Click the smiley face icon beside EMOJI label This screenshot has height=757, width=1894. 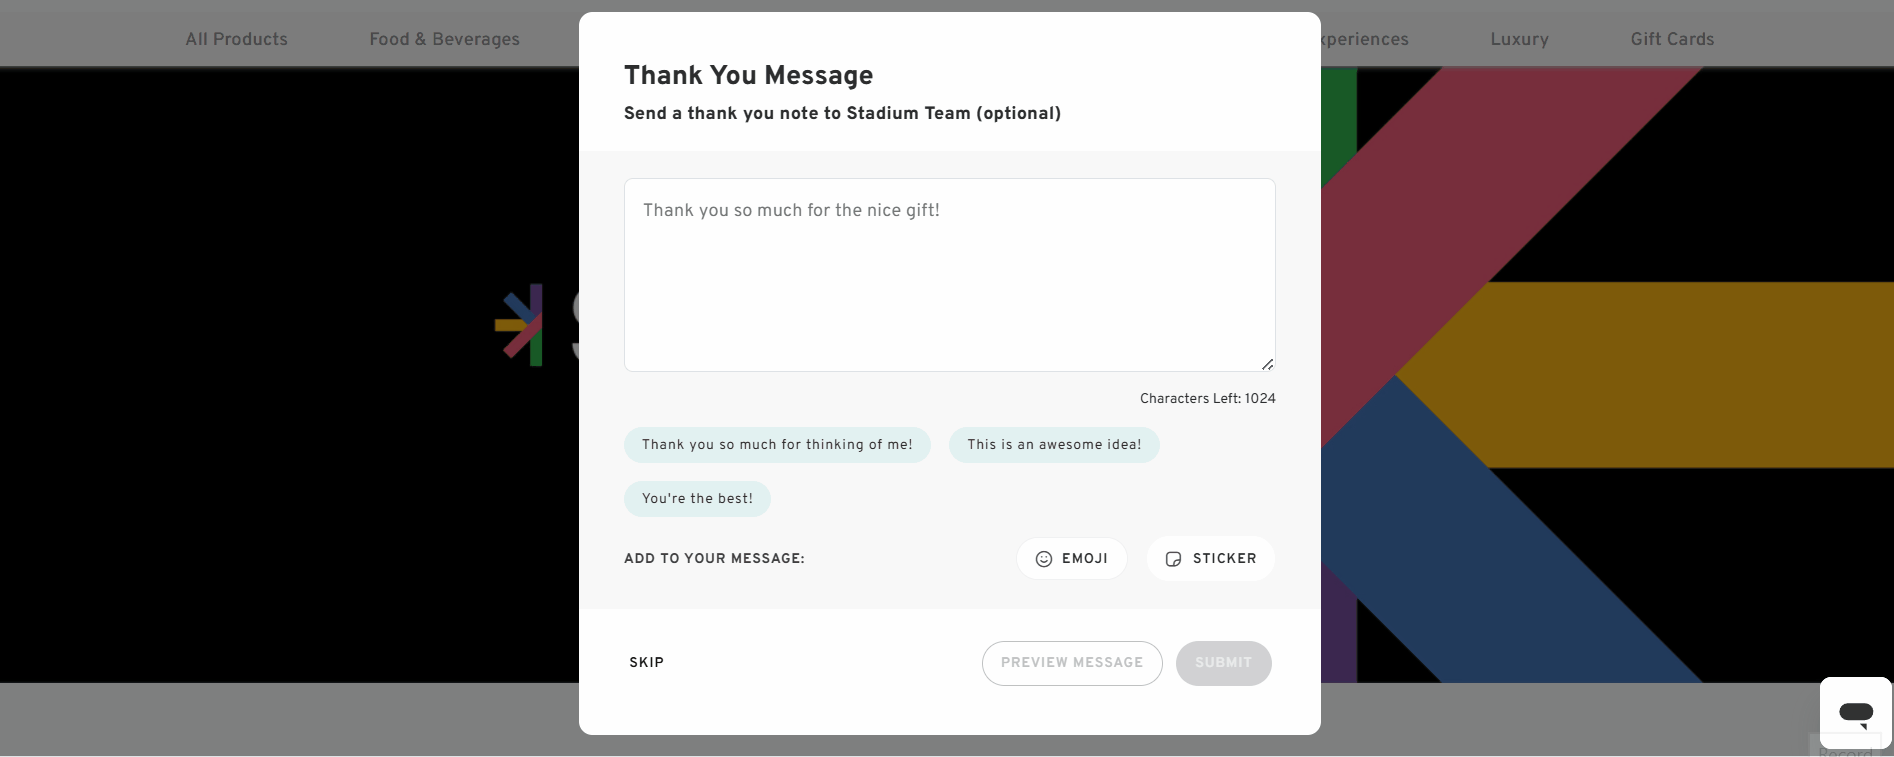pos(1044,559)
